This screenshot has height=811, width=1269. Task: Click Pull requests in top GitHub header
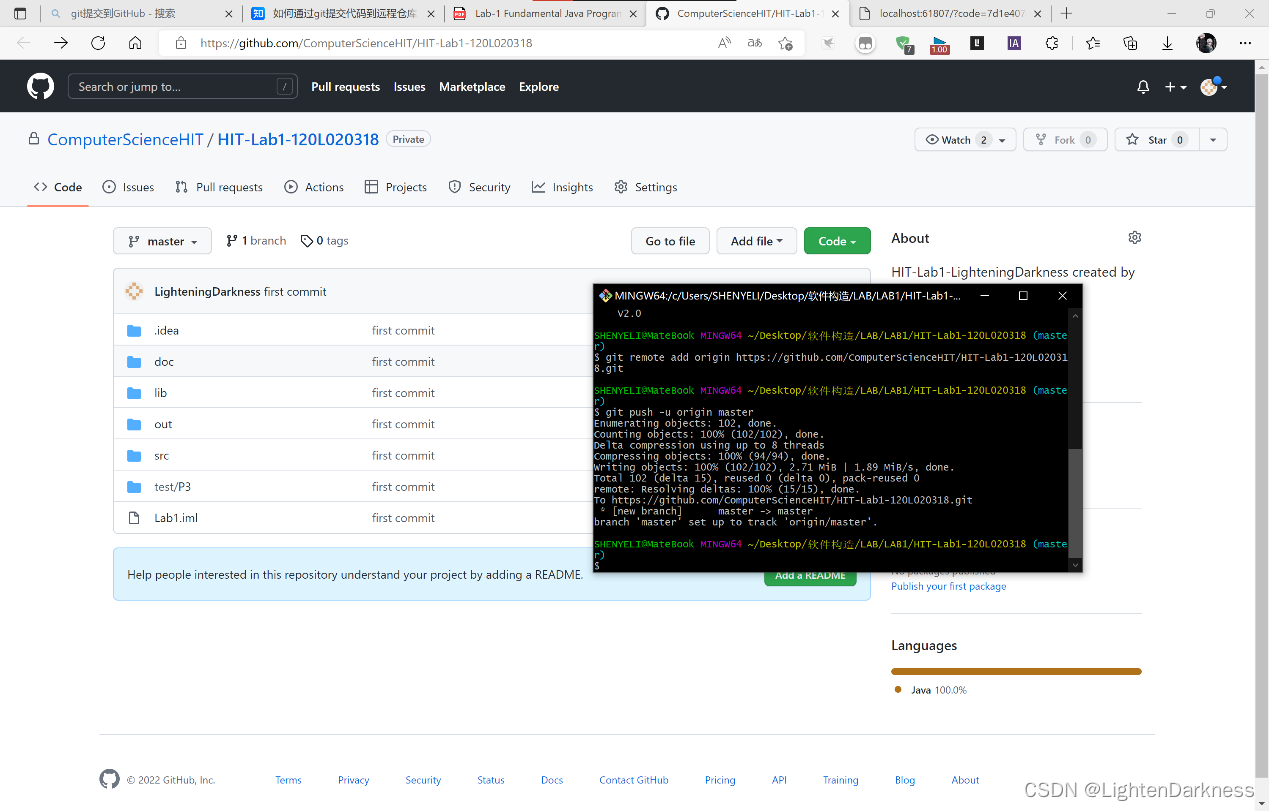coord(345,87)
